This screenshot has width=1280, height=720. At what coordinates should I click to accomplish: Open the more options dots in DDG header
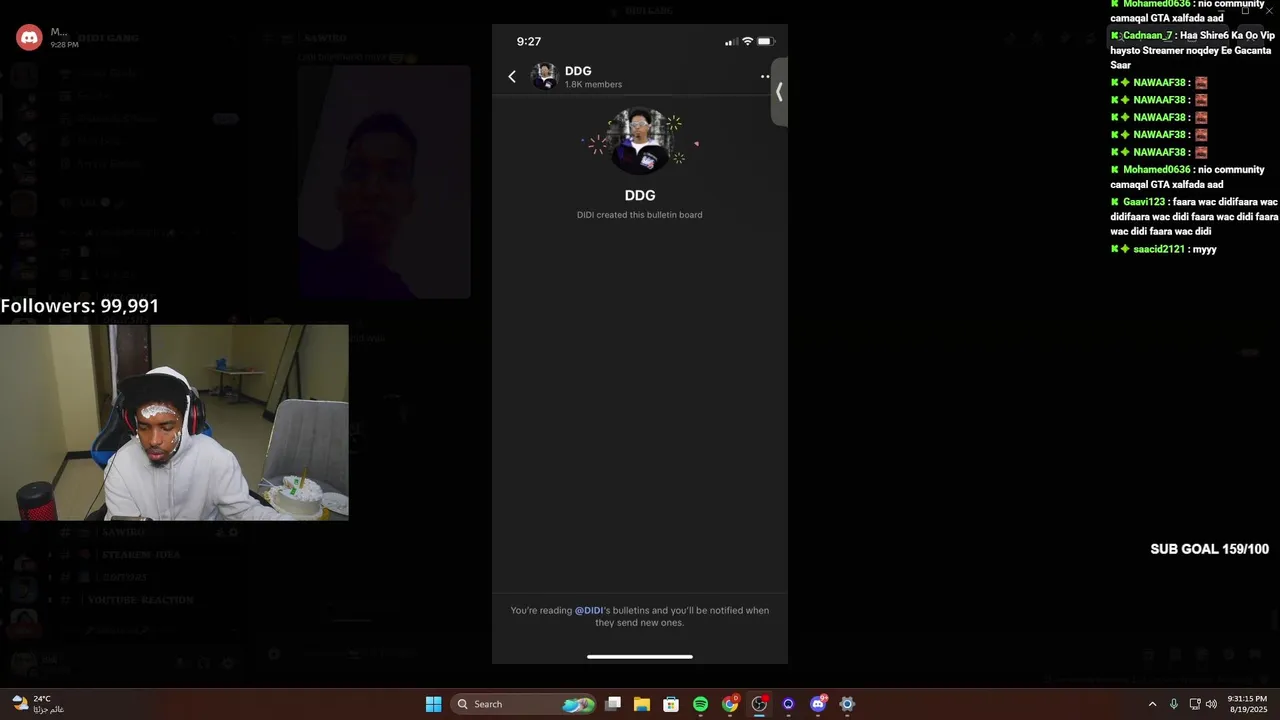[x=765, y=76]
